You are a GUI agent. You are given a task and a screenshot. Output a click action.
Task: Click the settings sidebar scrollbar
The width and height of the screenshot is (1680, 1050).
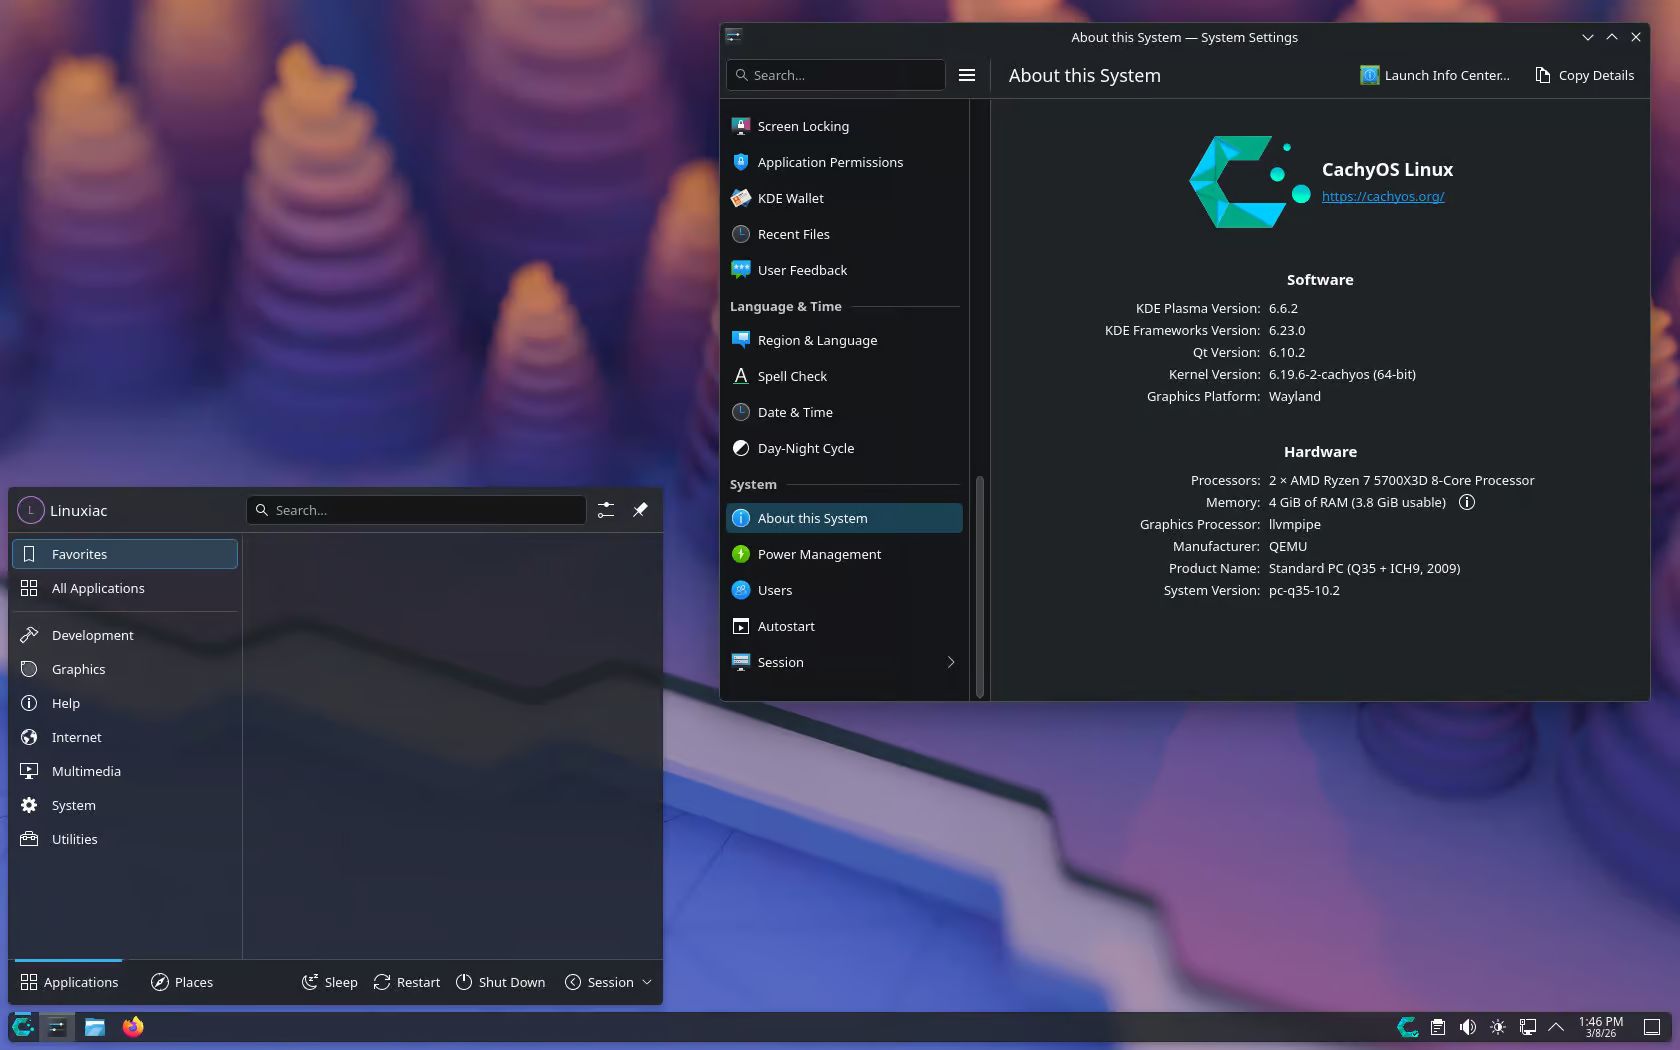coord(979,585)
